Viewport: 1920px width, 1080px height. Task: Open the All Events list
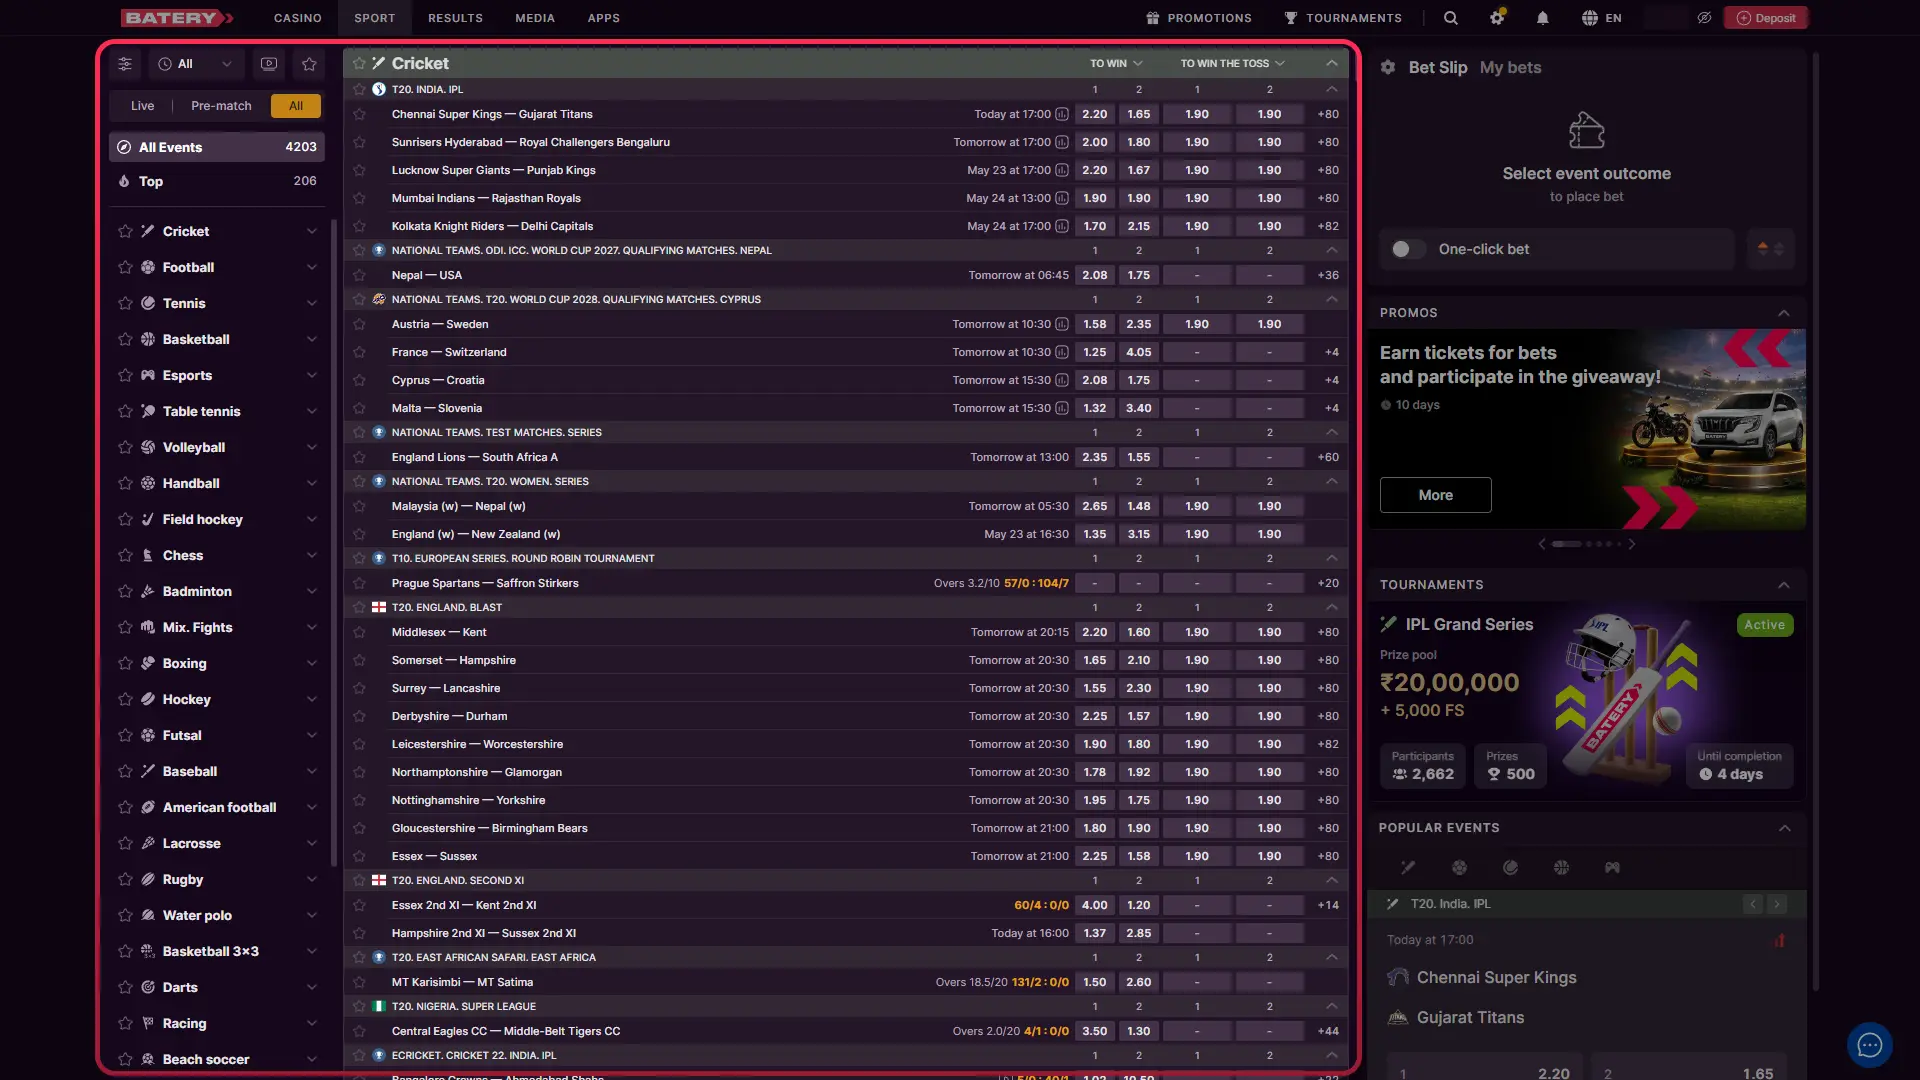point(217,147)
